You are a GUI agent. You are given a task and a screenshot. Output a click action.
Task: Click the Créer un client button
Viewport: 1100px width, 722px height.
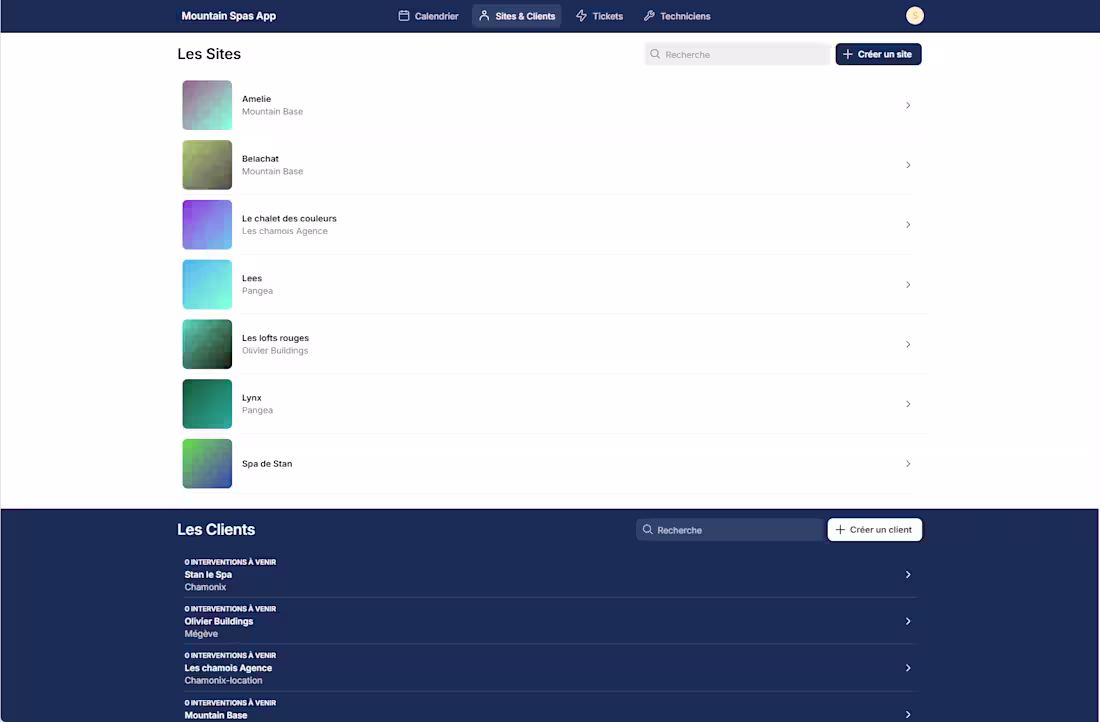(x=874, y=529)
